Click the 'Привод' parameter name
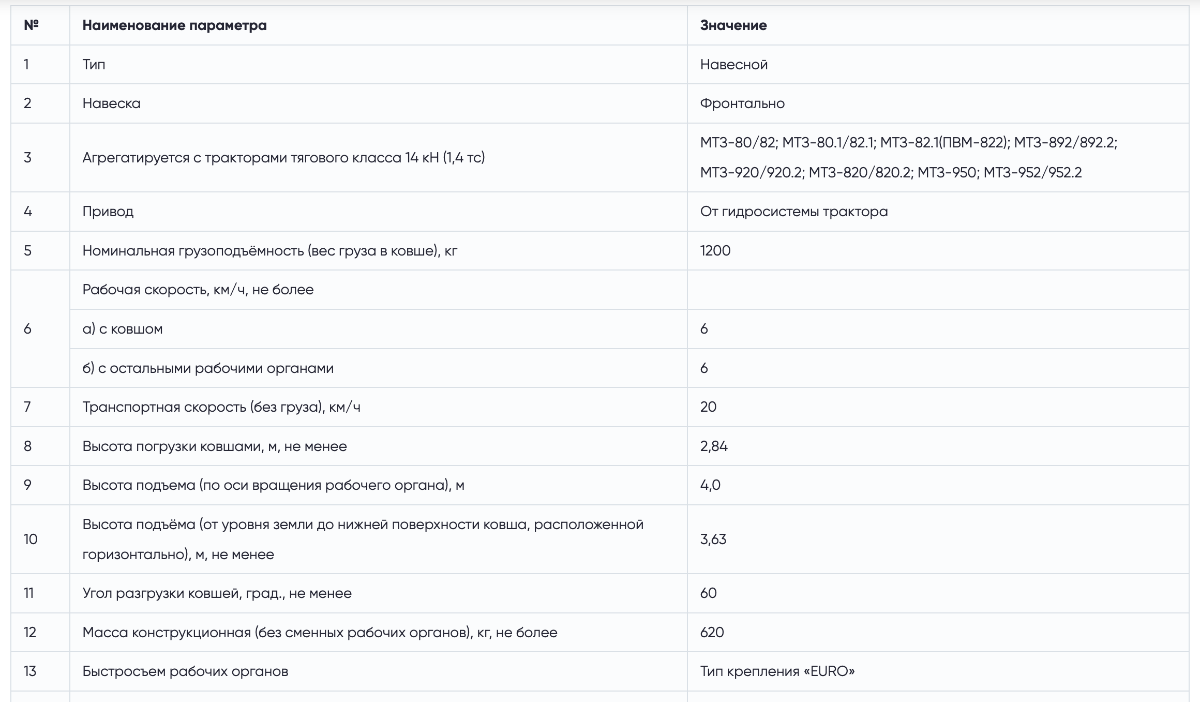Viewport: 1200px width, 702px height. [108, 211]
